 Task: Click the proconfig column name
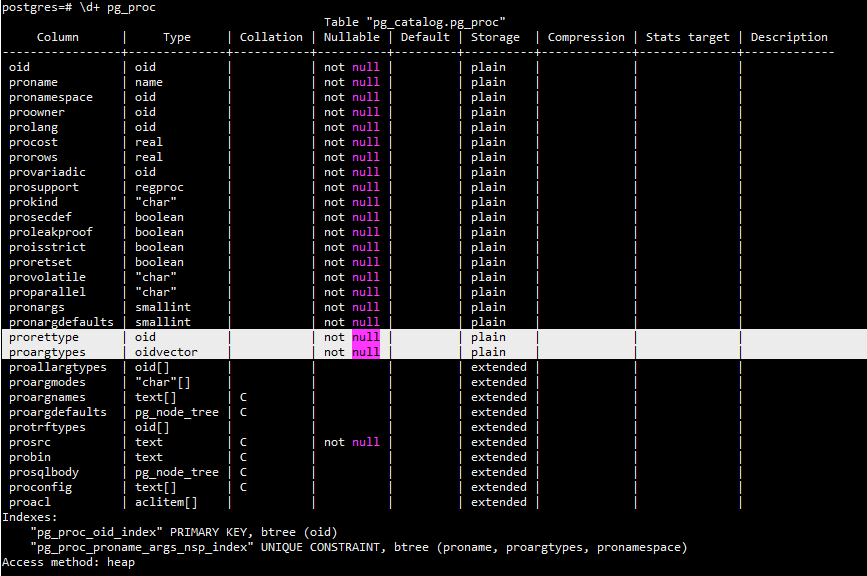click(40, 487)
